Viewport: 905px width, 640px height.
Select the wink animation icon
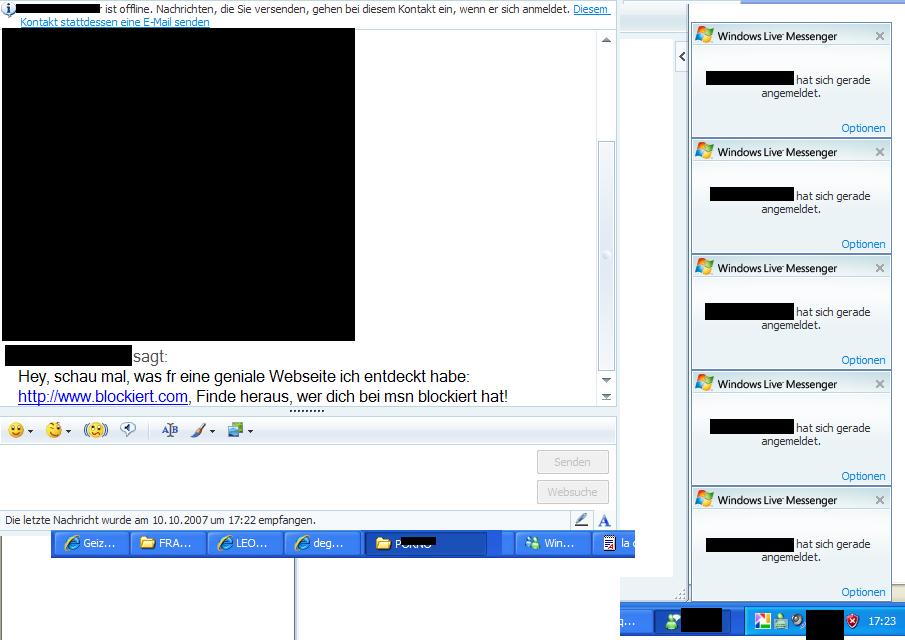(x=54, y=431)
